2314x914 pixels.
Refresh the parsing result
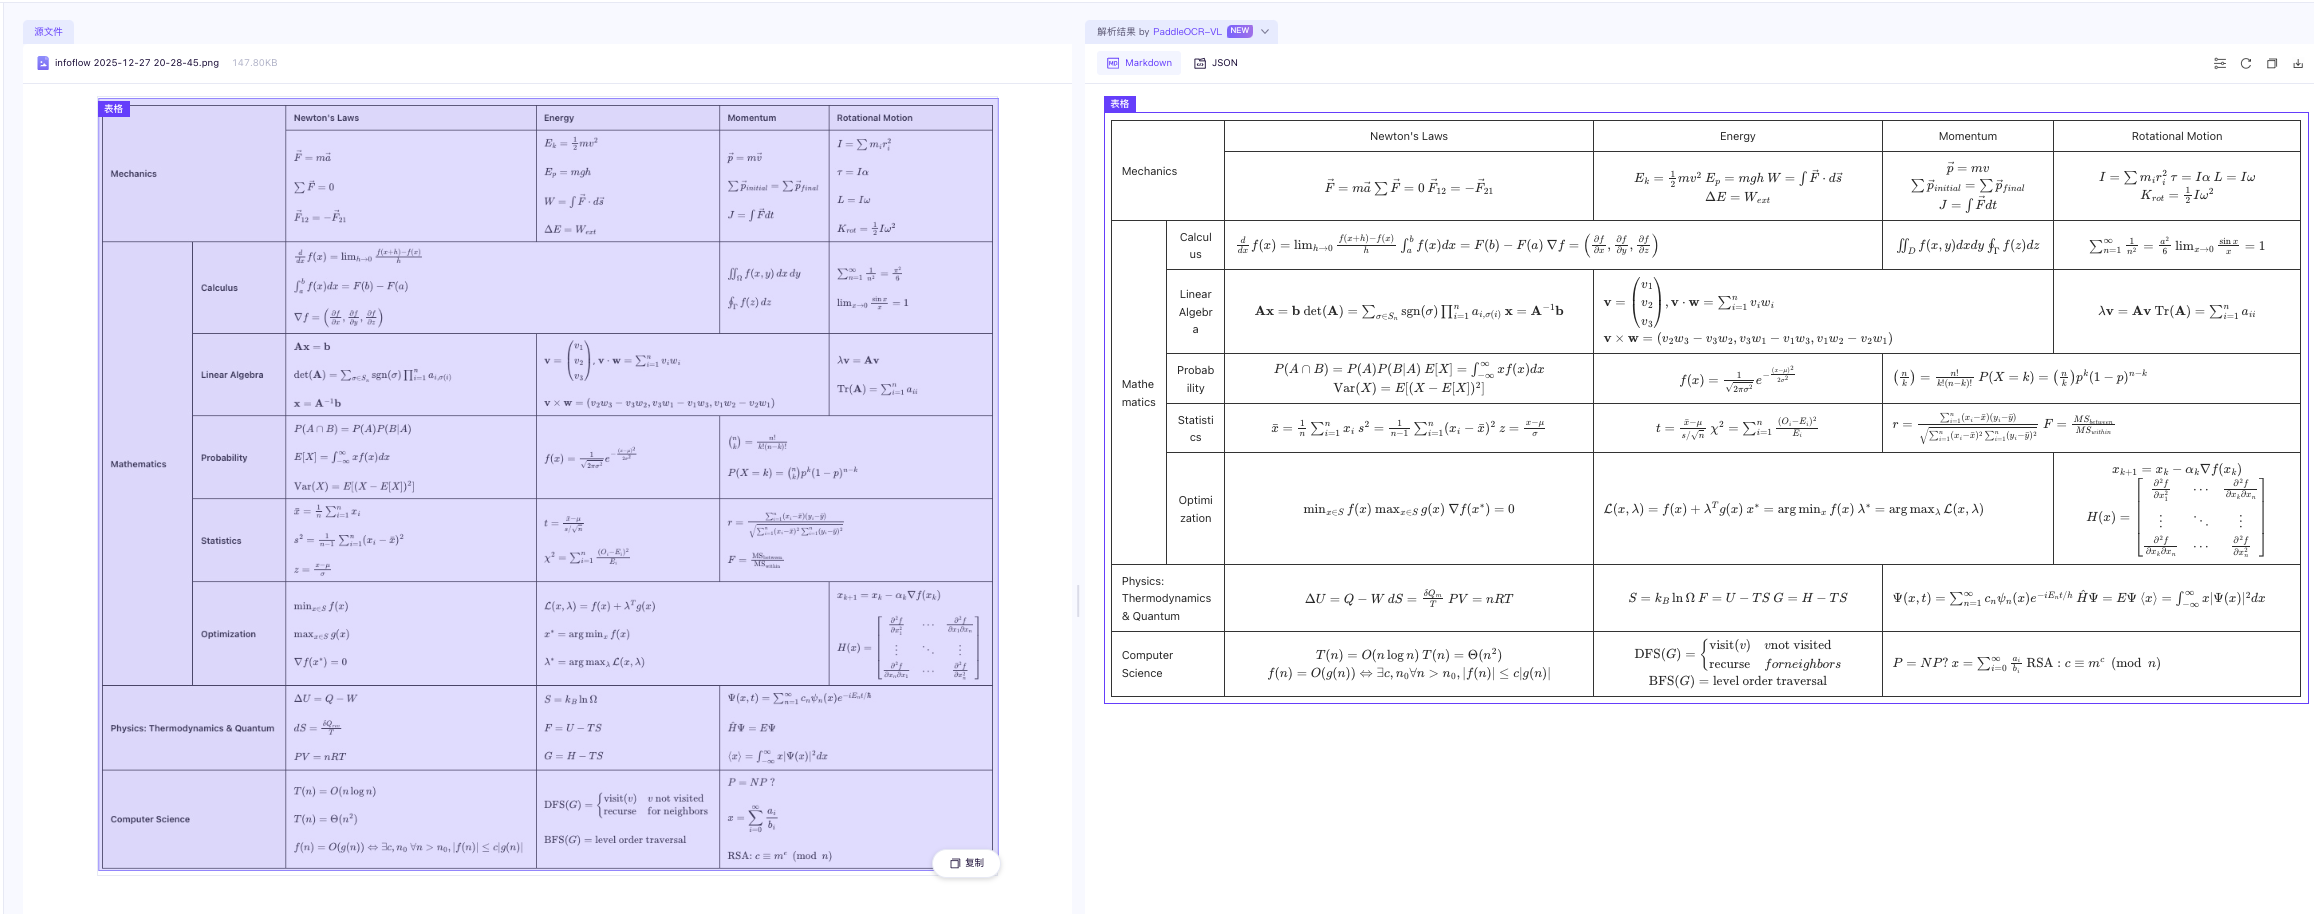pos(2246,63)
